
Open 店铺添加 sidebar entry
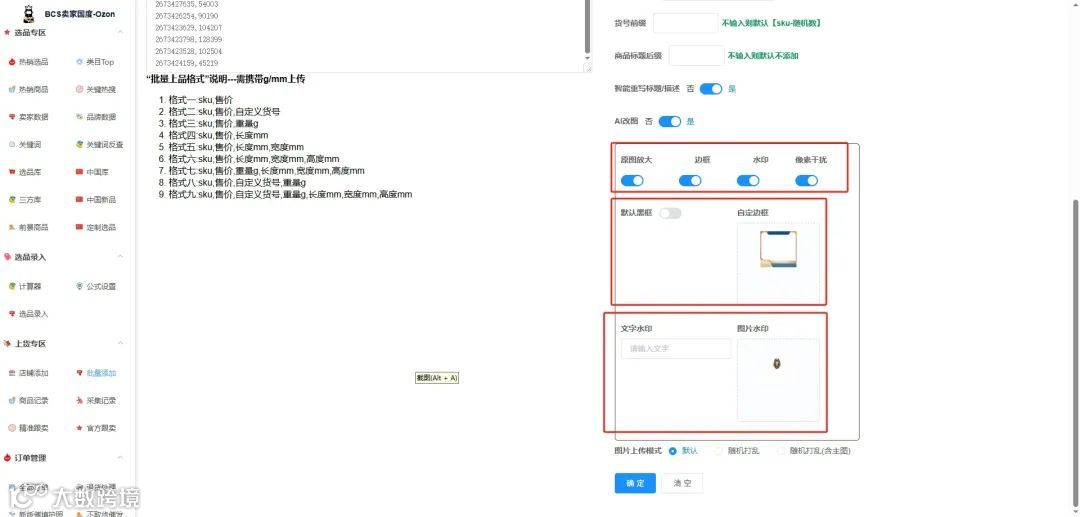click(28, 373)
